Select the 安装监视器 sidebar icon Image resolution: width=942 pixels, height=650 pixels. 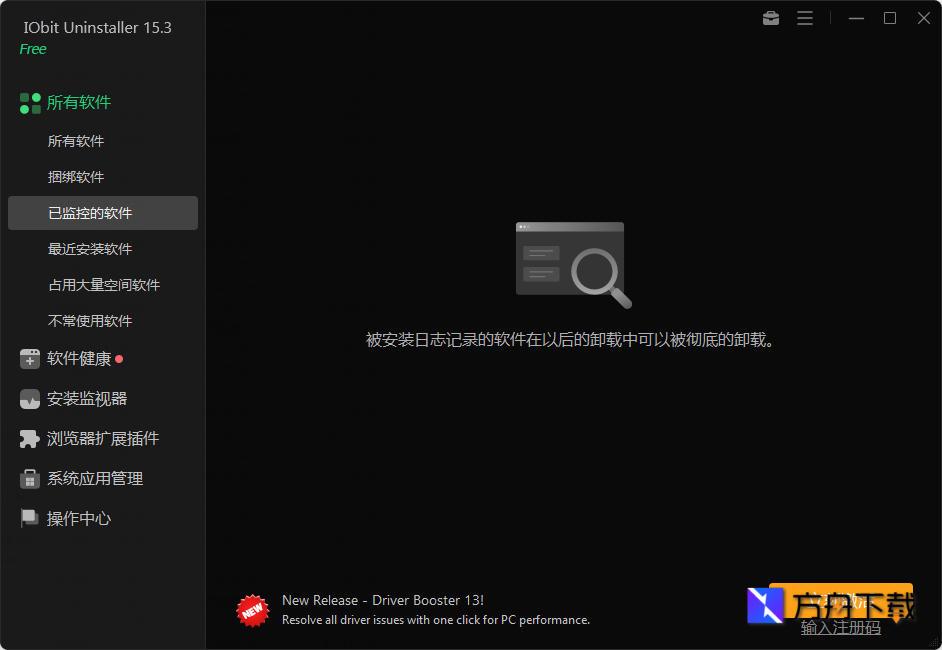click(30, 398)
